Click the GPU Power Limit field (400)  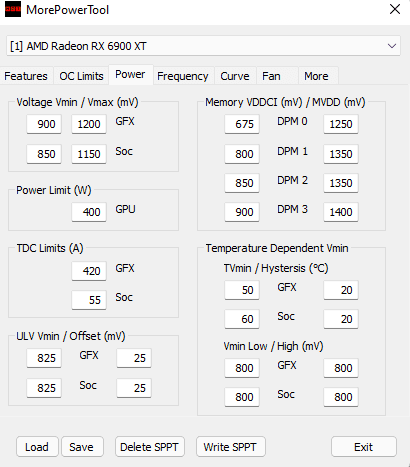click(x=89, y=212)
